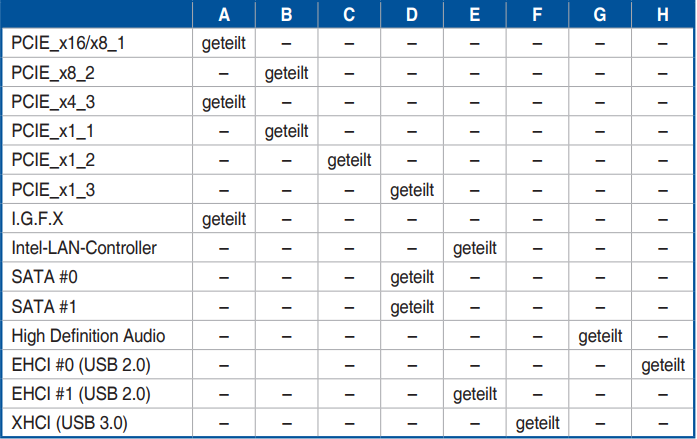Select column header D
Viewport: 697px width, 439px height.
click(412, 15)
